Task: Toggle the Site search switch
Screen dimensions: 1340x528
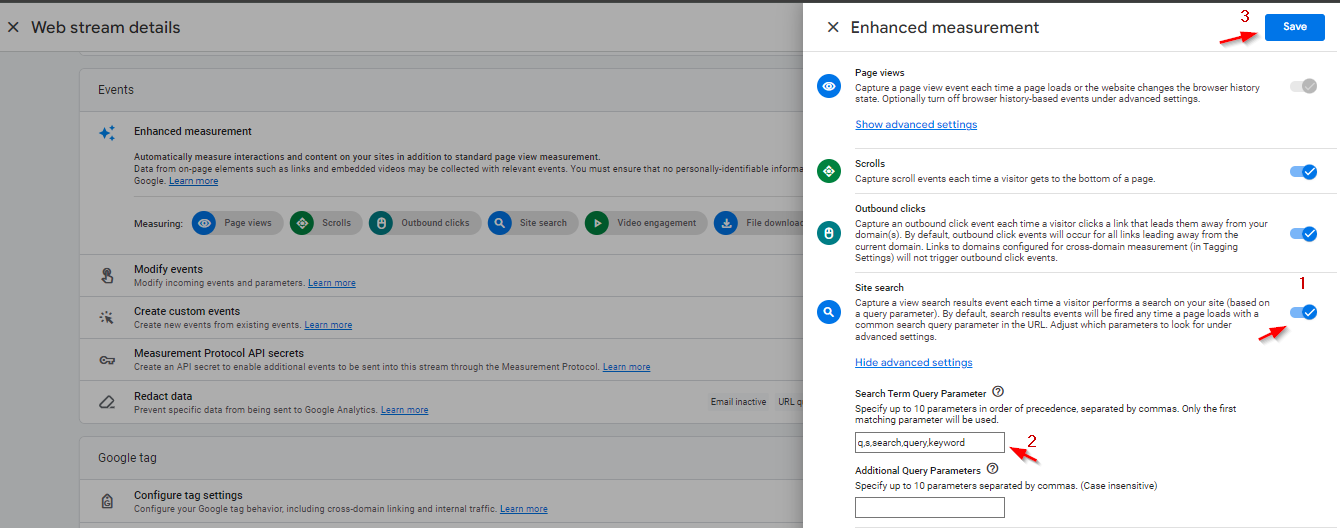Action: (x=1303, y=312)
